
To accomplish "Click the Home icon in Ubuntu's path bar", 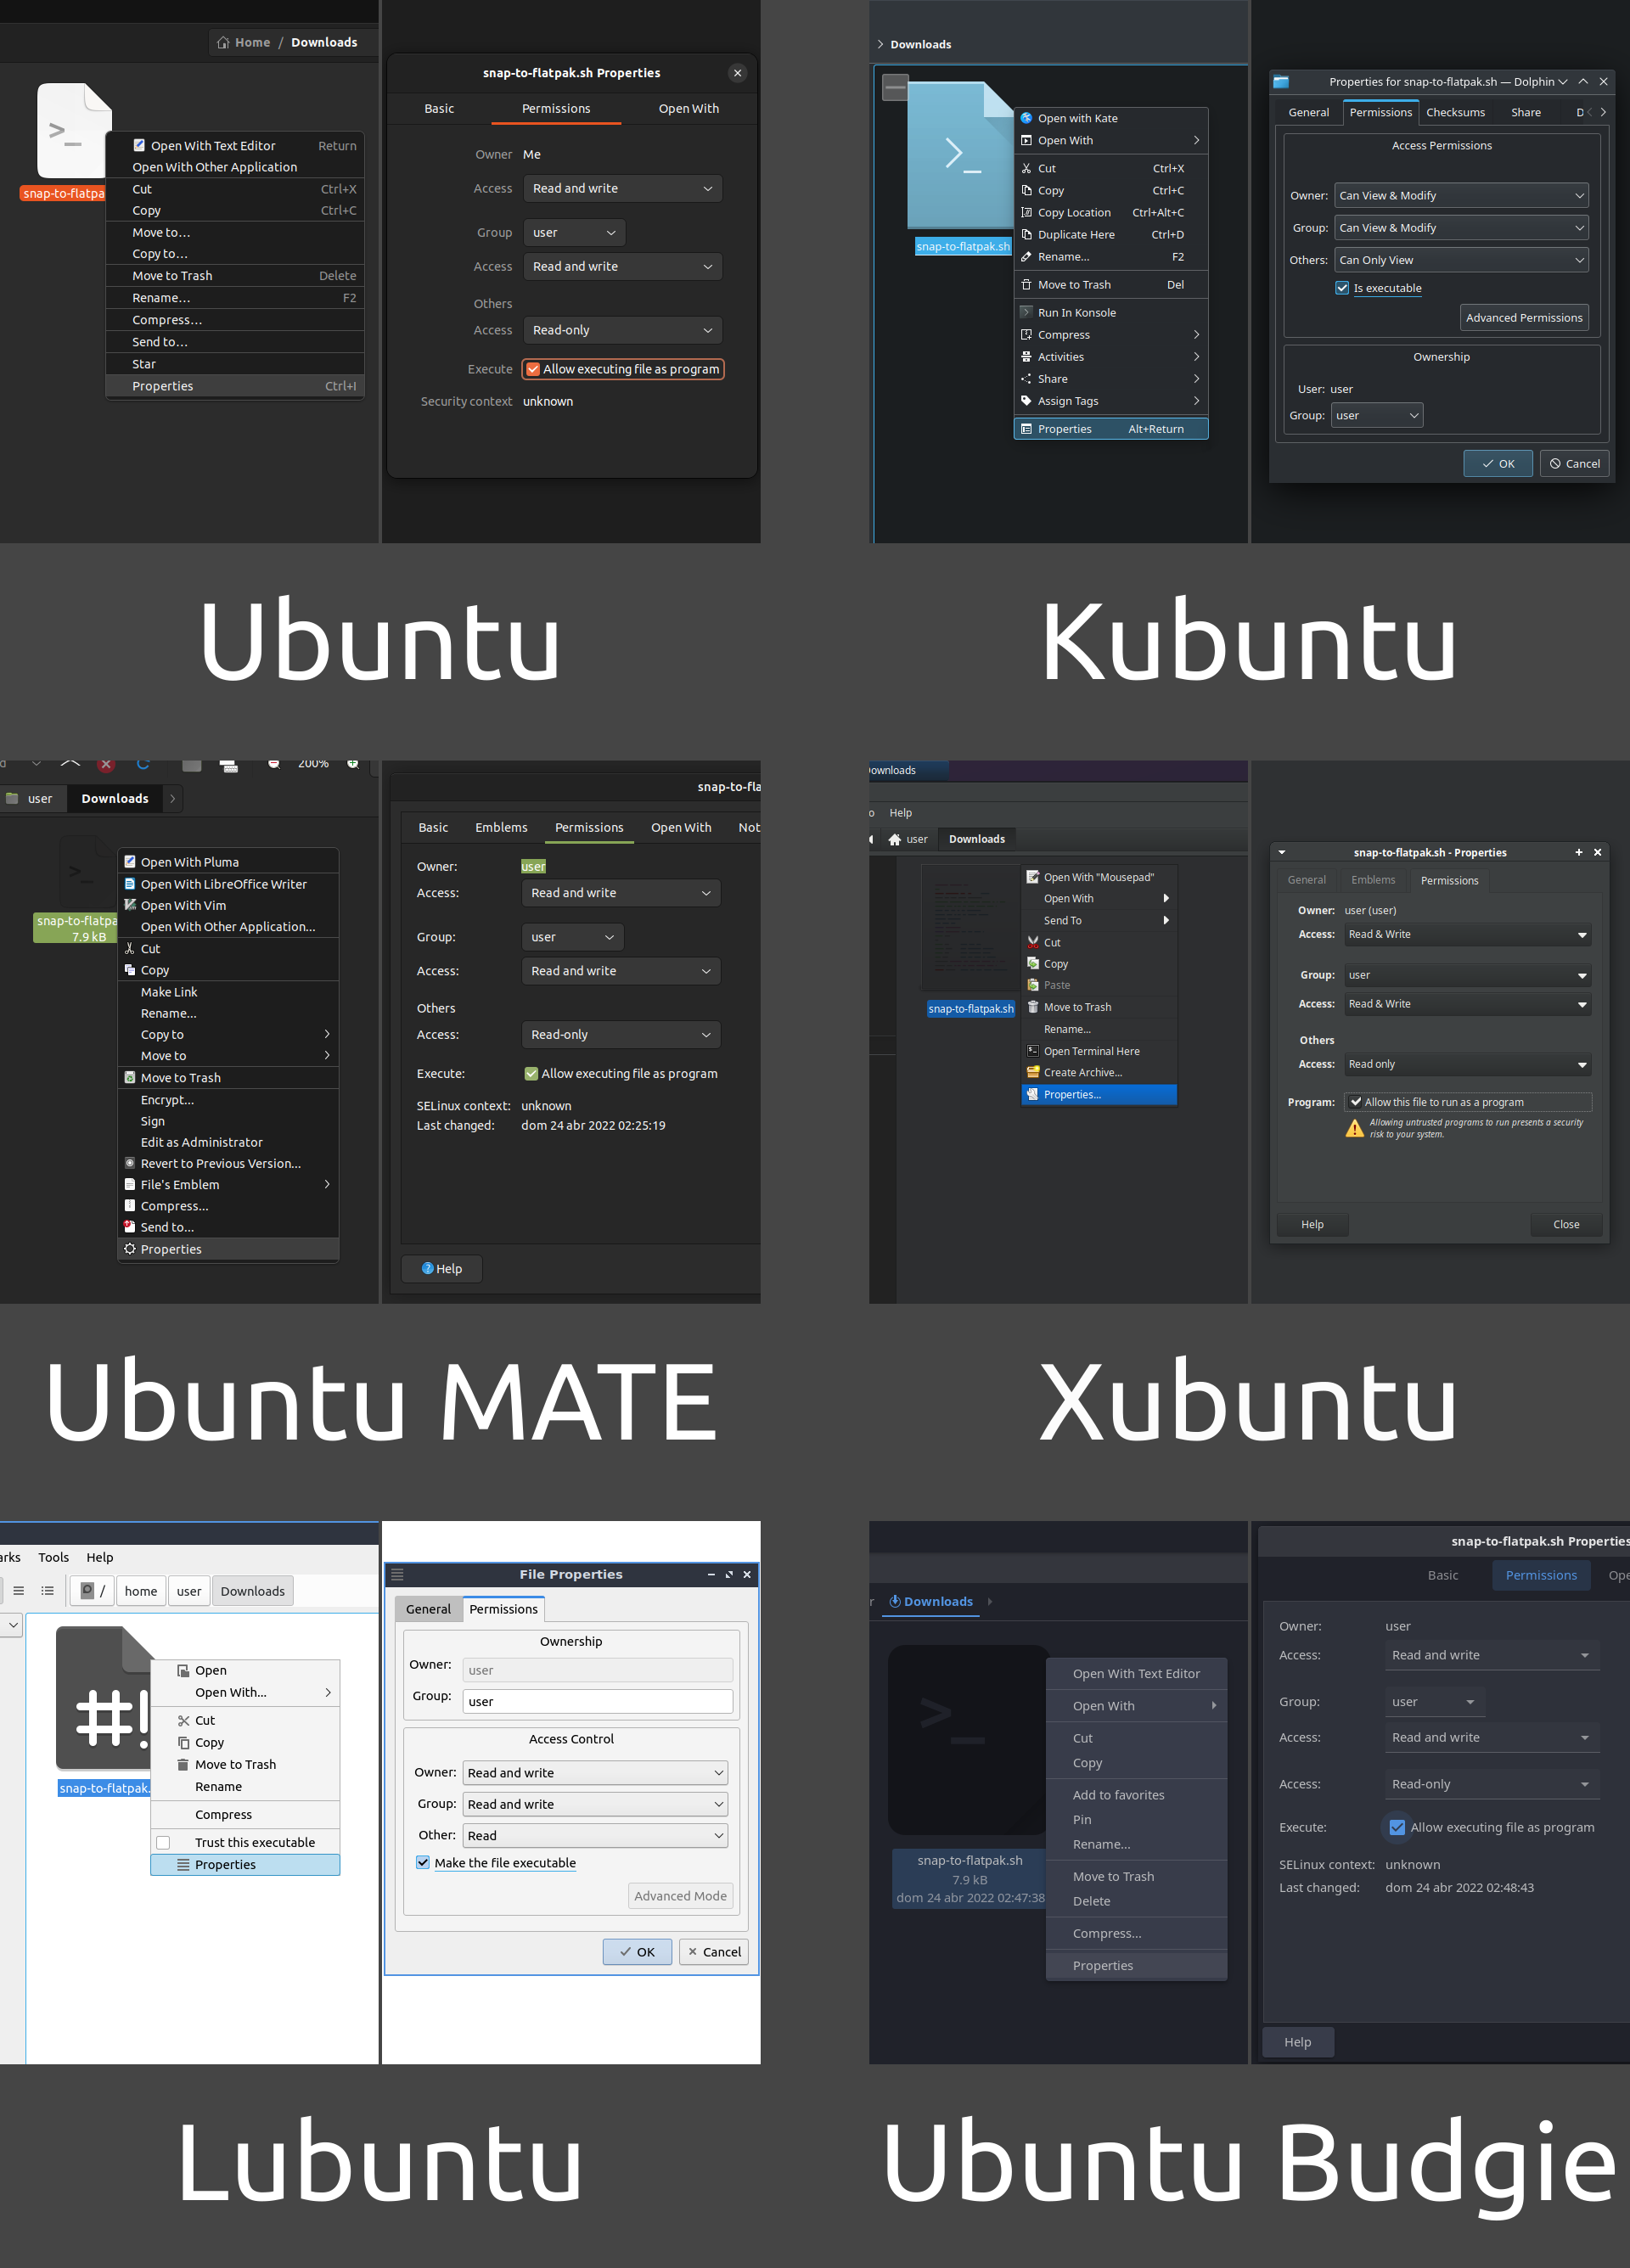I will click(223, 43).
